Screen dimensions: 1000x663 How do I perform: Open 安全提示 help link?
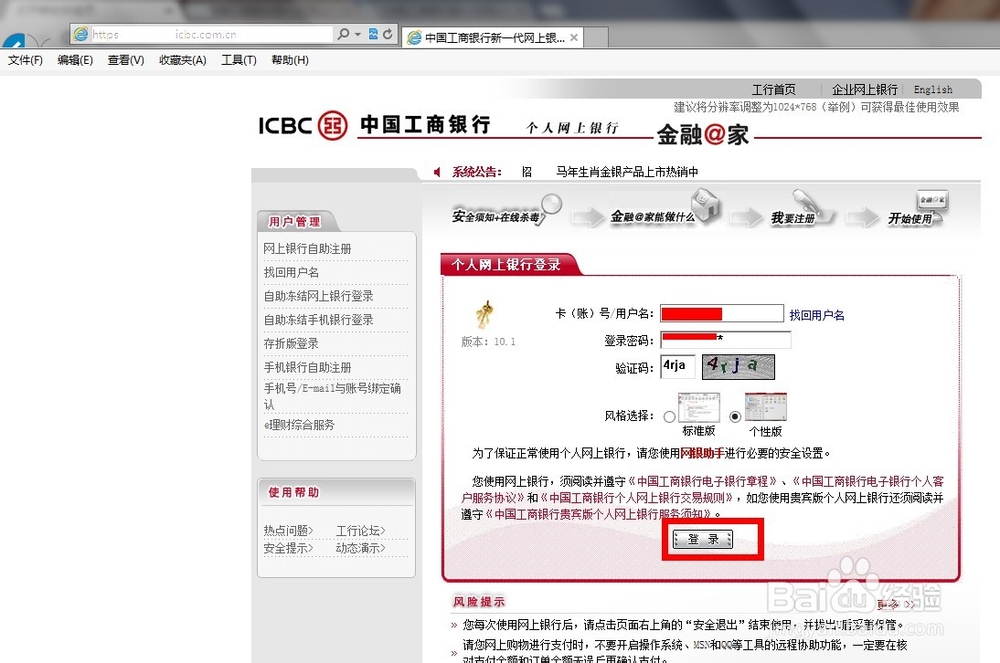pyautogui.click(x=288, y=548)
